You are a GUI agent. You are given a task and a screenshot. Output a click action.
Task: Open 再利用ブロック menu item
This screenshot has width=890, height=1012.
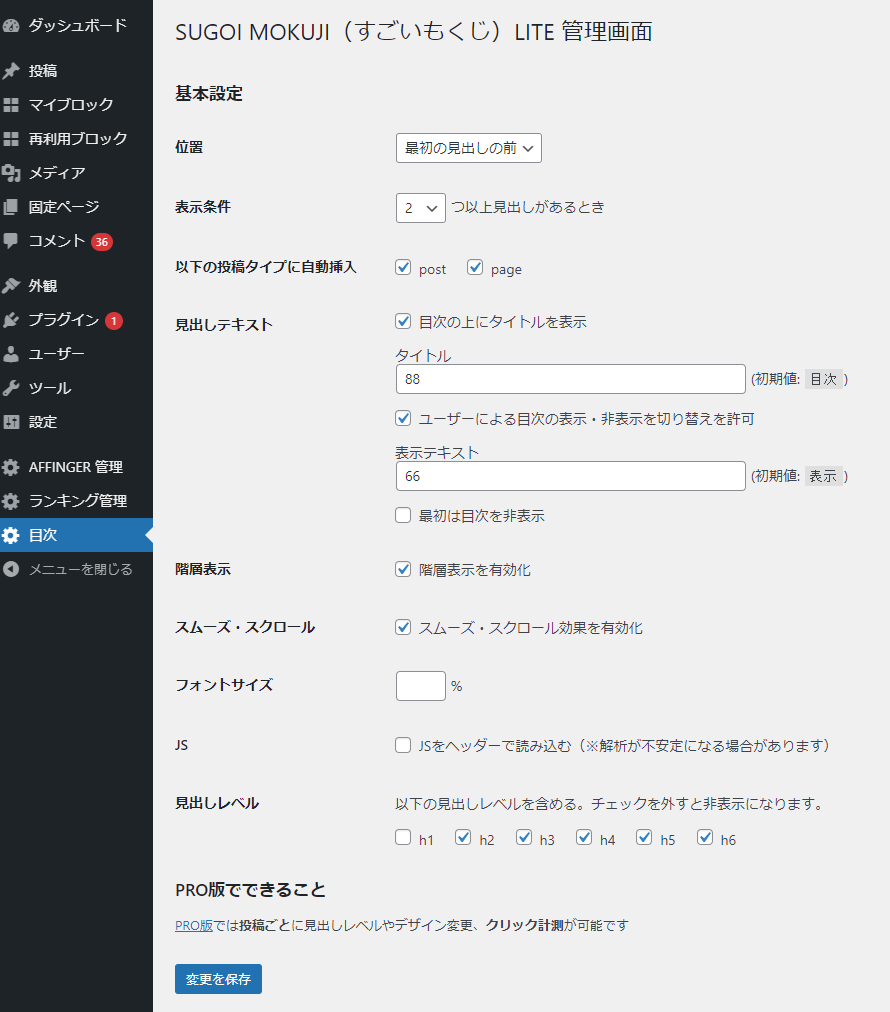tap(76, 139)
